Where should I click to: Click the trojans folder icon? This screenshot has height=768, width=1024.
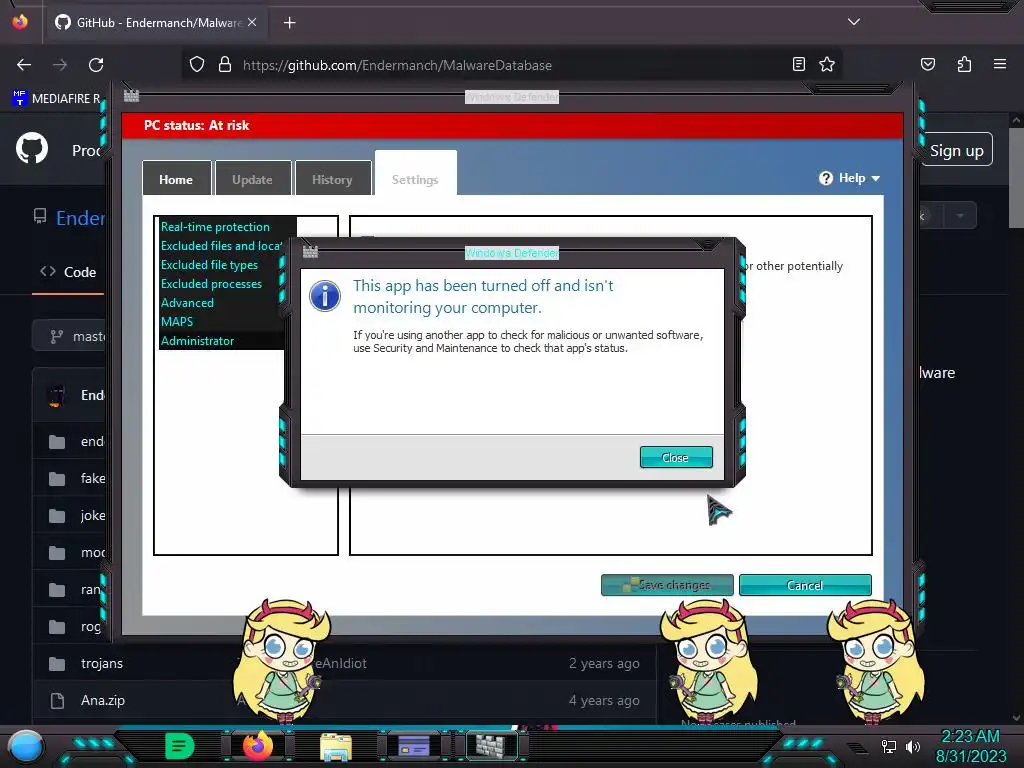(x=57, y=664)
